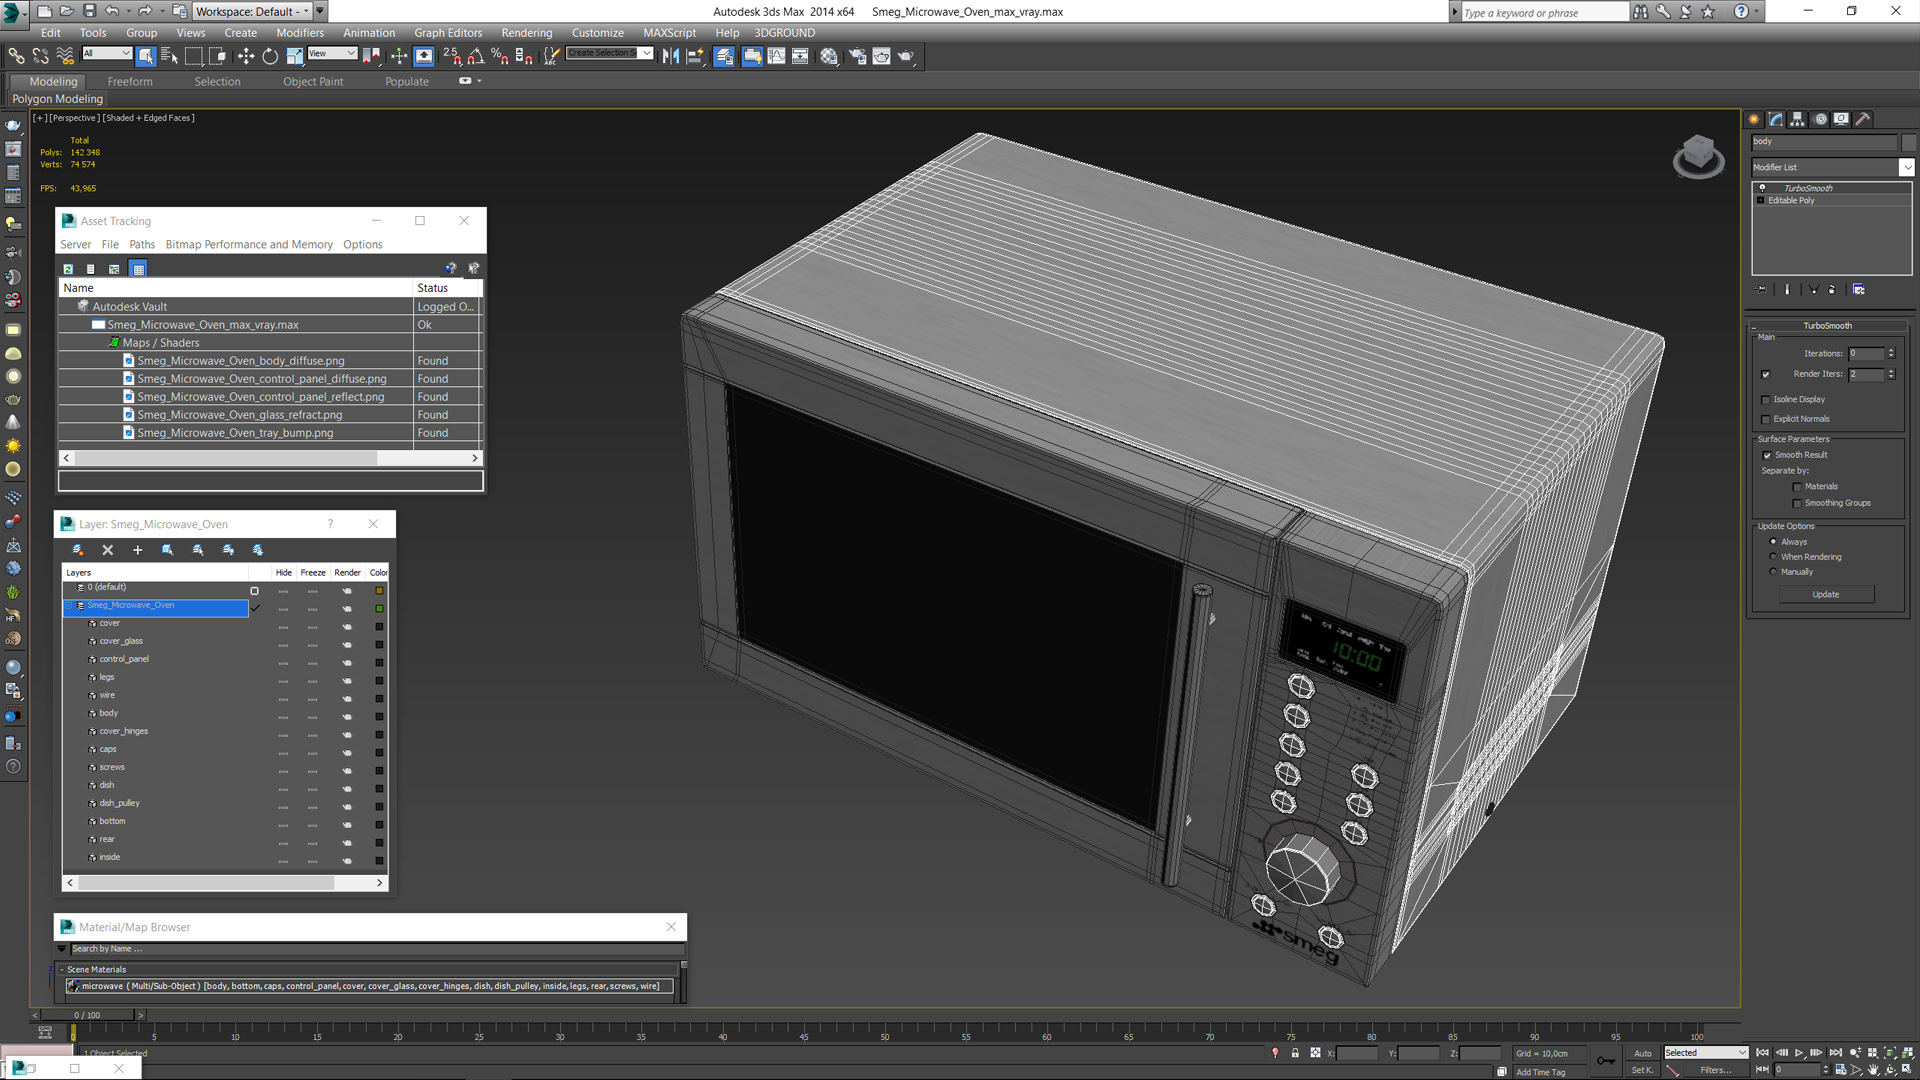Switch to the Object Paint ribbon tab
The height and width of the screenshot is (1080, 1920).
(x=313, y=82)
